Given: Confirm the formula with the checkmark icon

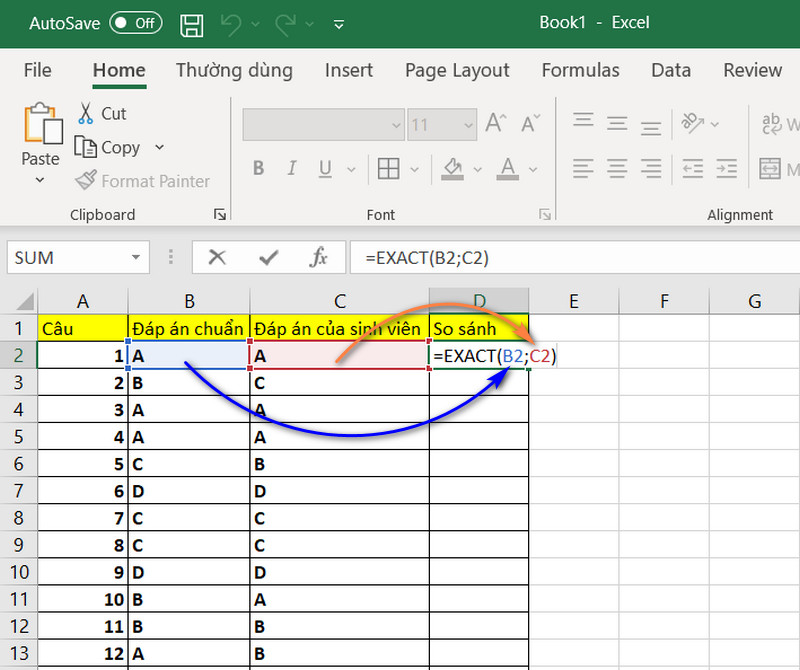Looking at the screenshot, I should (x=270, y=257).
